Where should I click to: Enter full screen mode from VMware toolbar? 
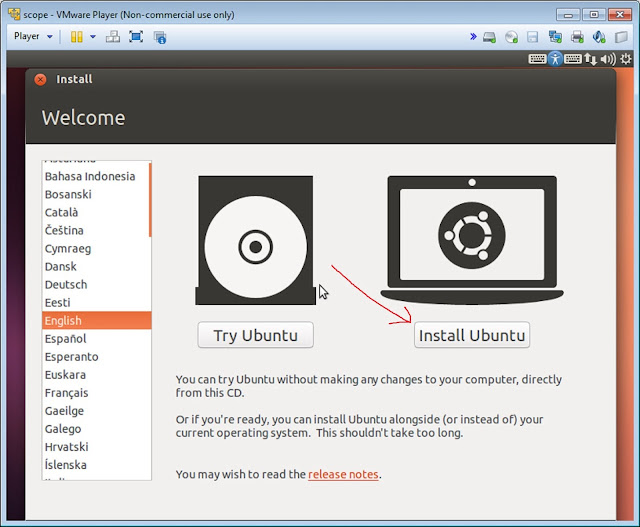(x=136, y=37)
